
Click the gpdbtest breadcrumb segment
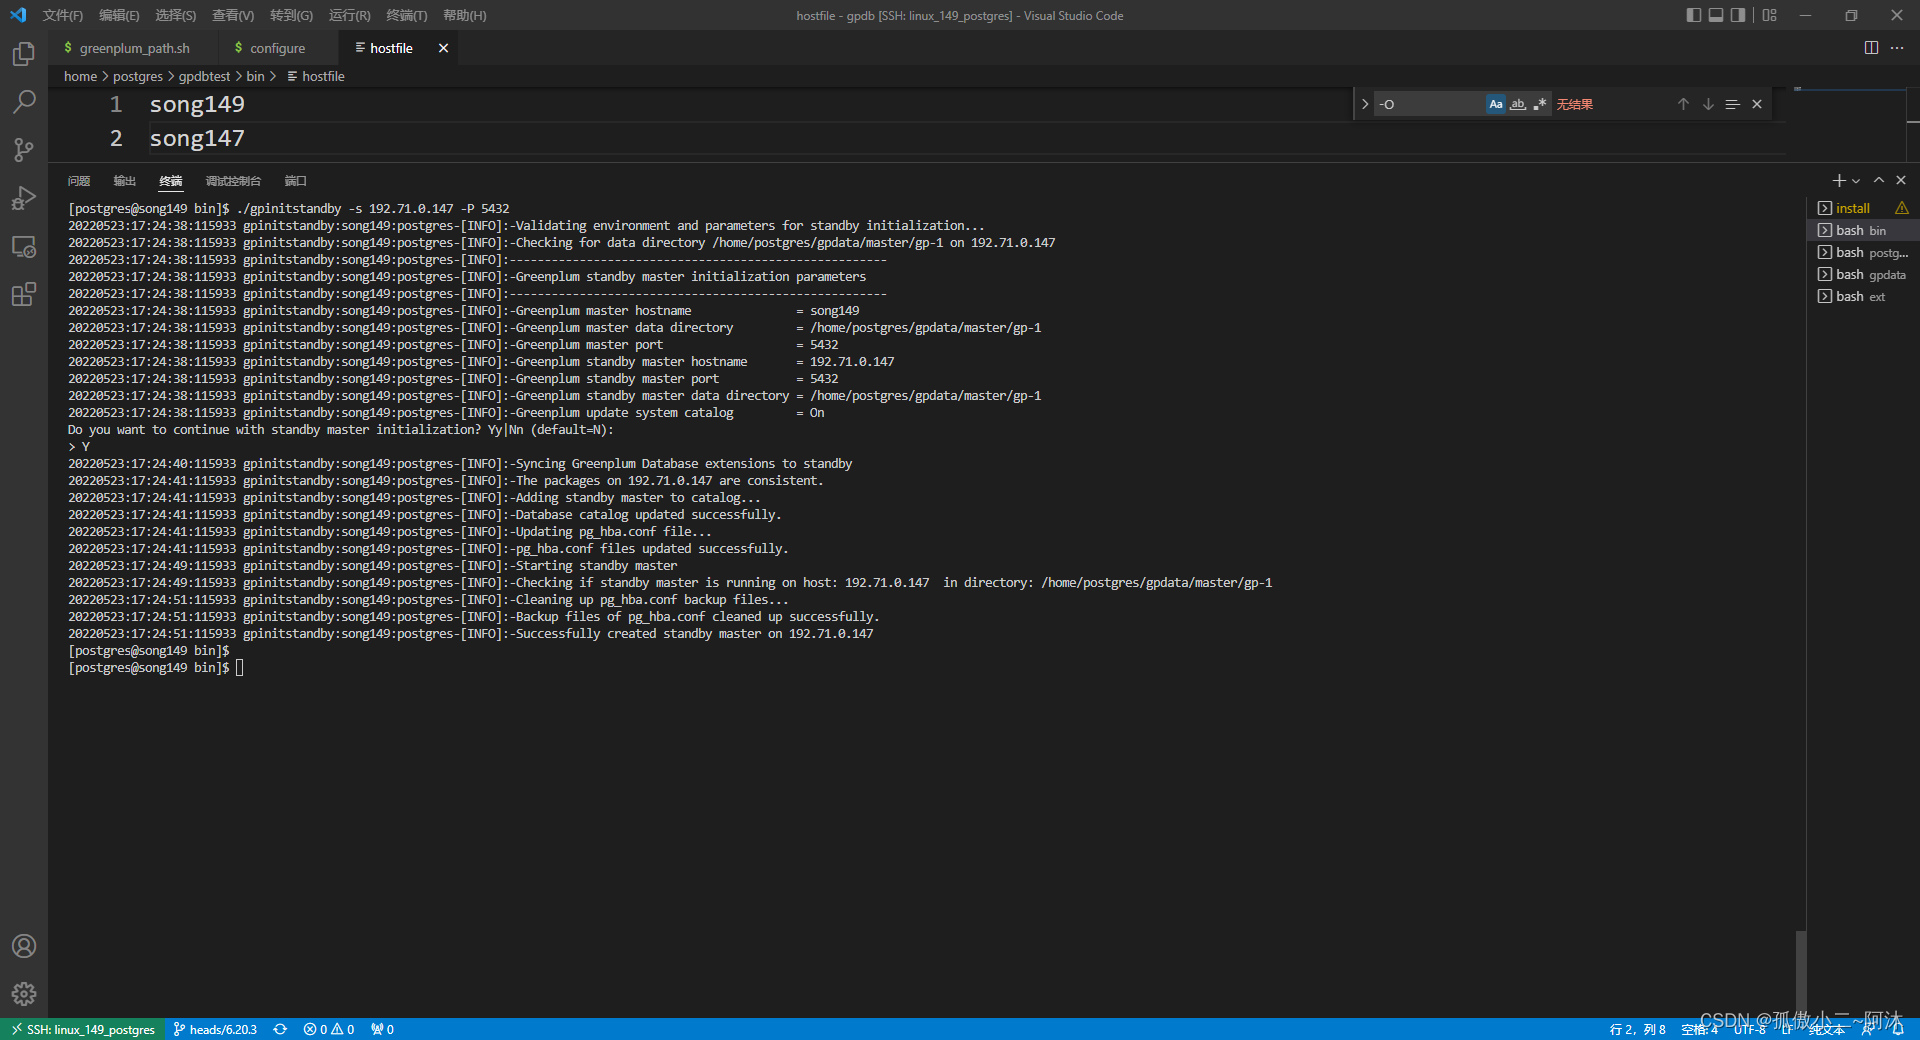click(204, 76)
